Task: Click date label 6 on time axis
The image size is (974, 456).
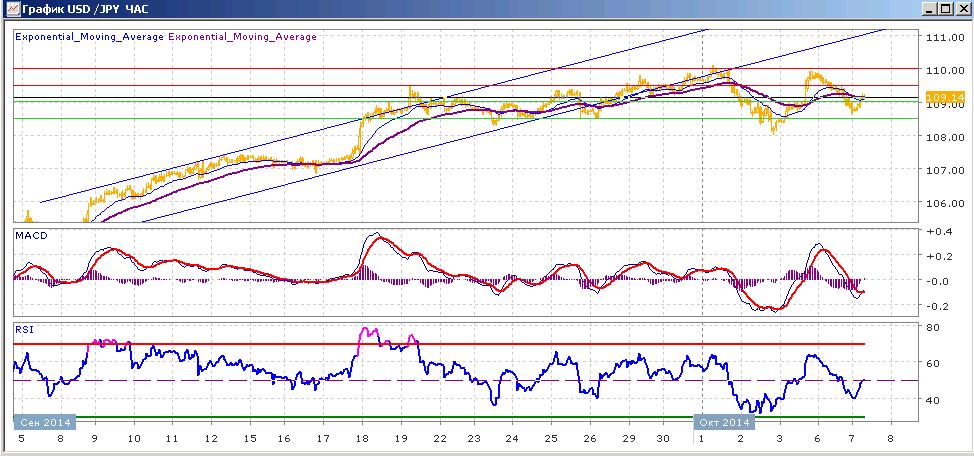Action: (817, 439)
